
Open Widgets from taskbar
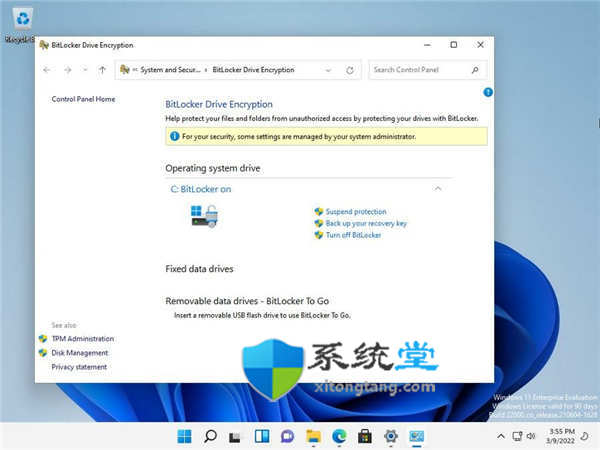tap(262, 436)
